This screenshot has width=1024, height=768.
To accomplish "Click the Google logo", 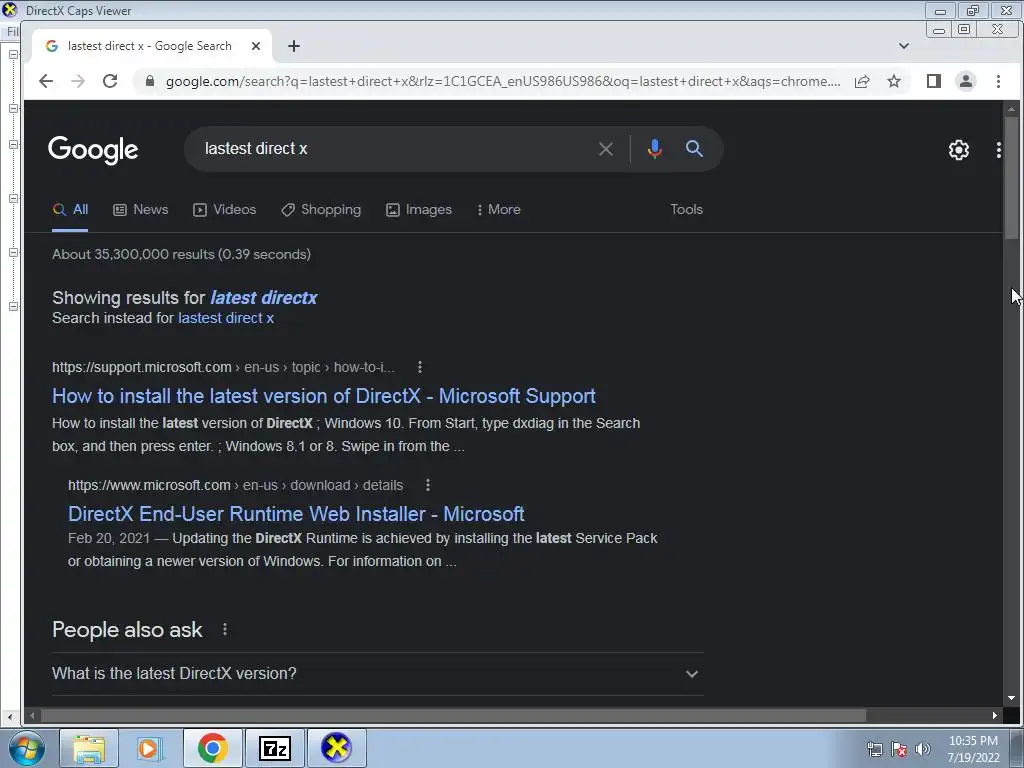I will (x=93, y=150).
